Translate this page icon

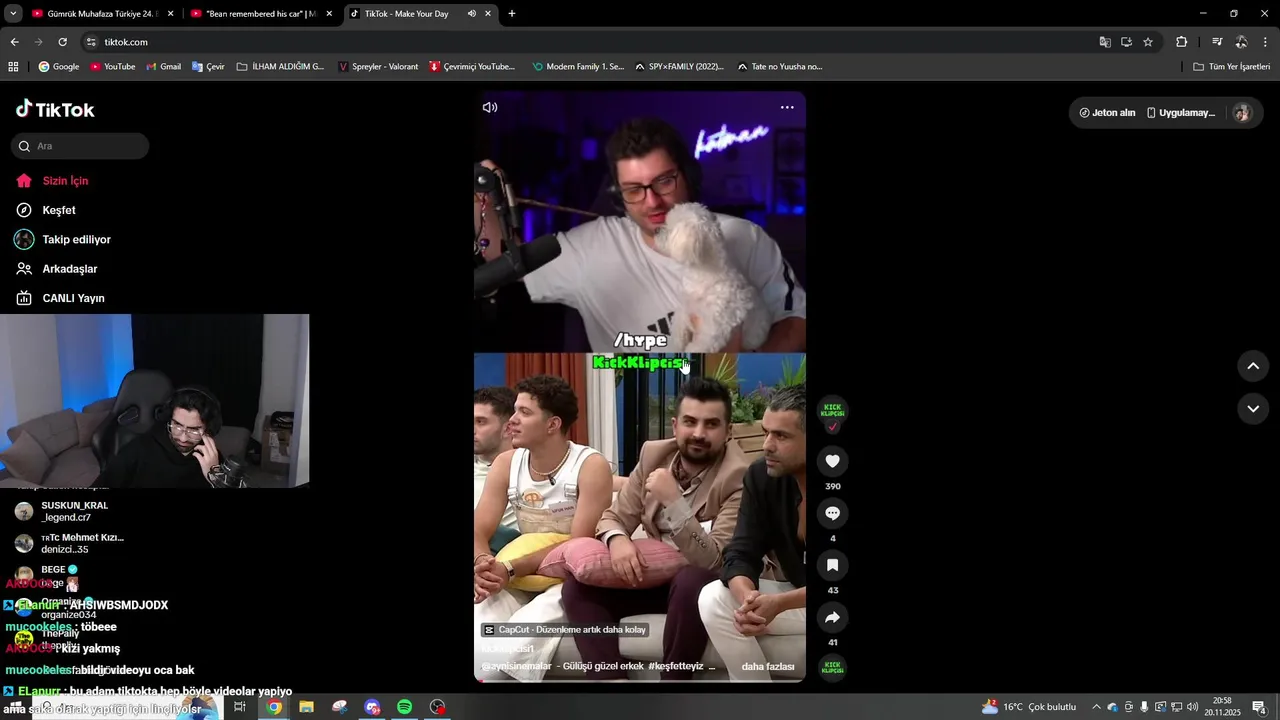(x=1105, y=42)
